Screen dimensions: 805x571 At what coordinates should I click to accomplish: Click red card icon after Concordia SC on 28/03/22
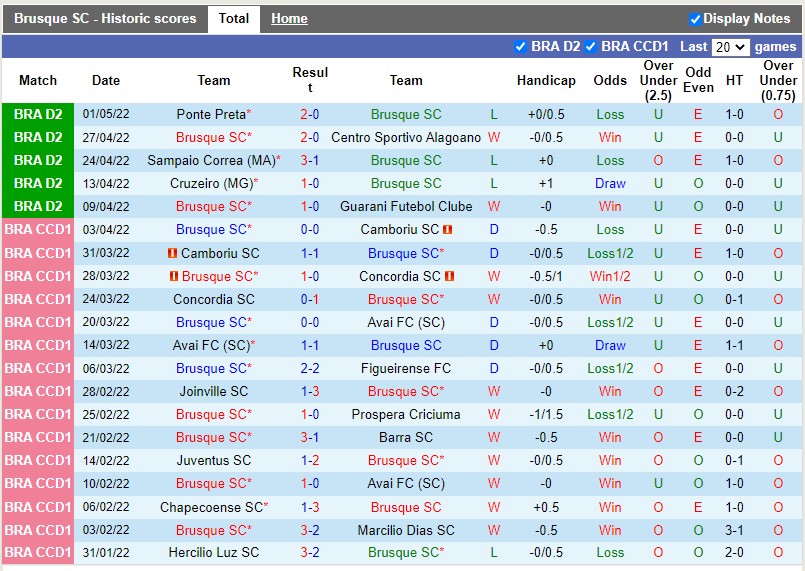[x=449, y=276]
